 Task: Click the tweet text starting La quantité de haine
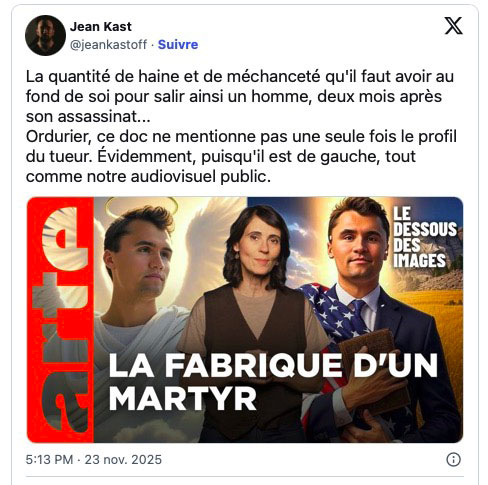click(240, 96)
